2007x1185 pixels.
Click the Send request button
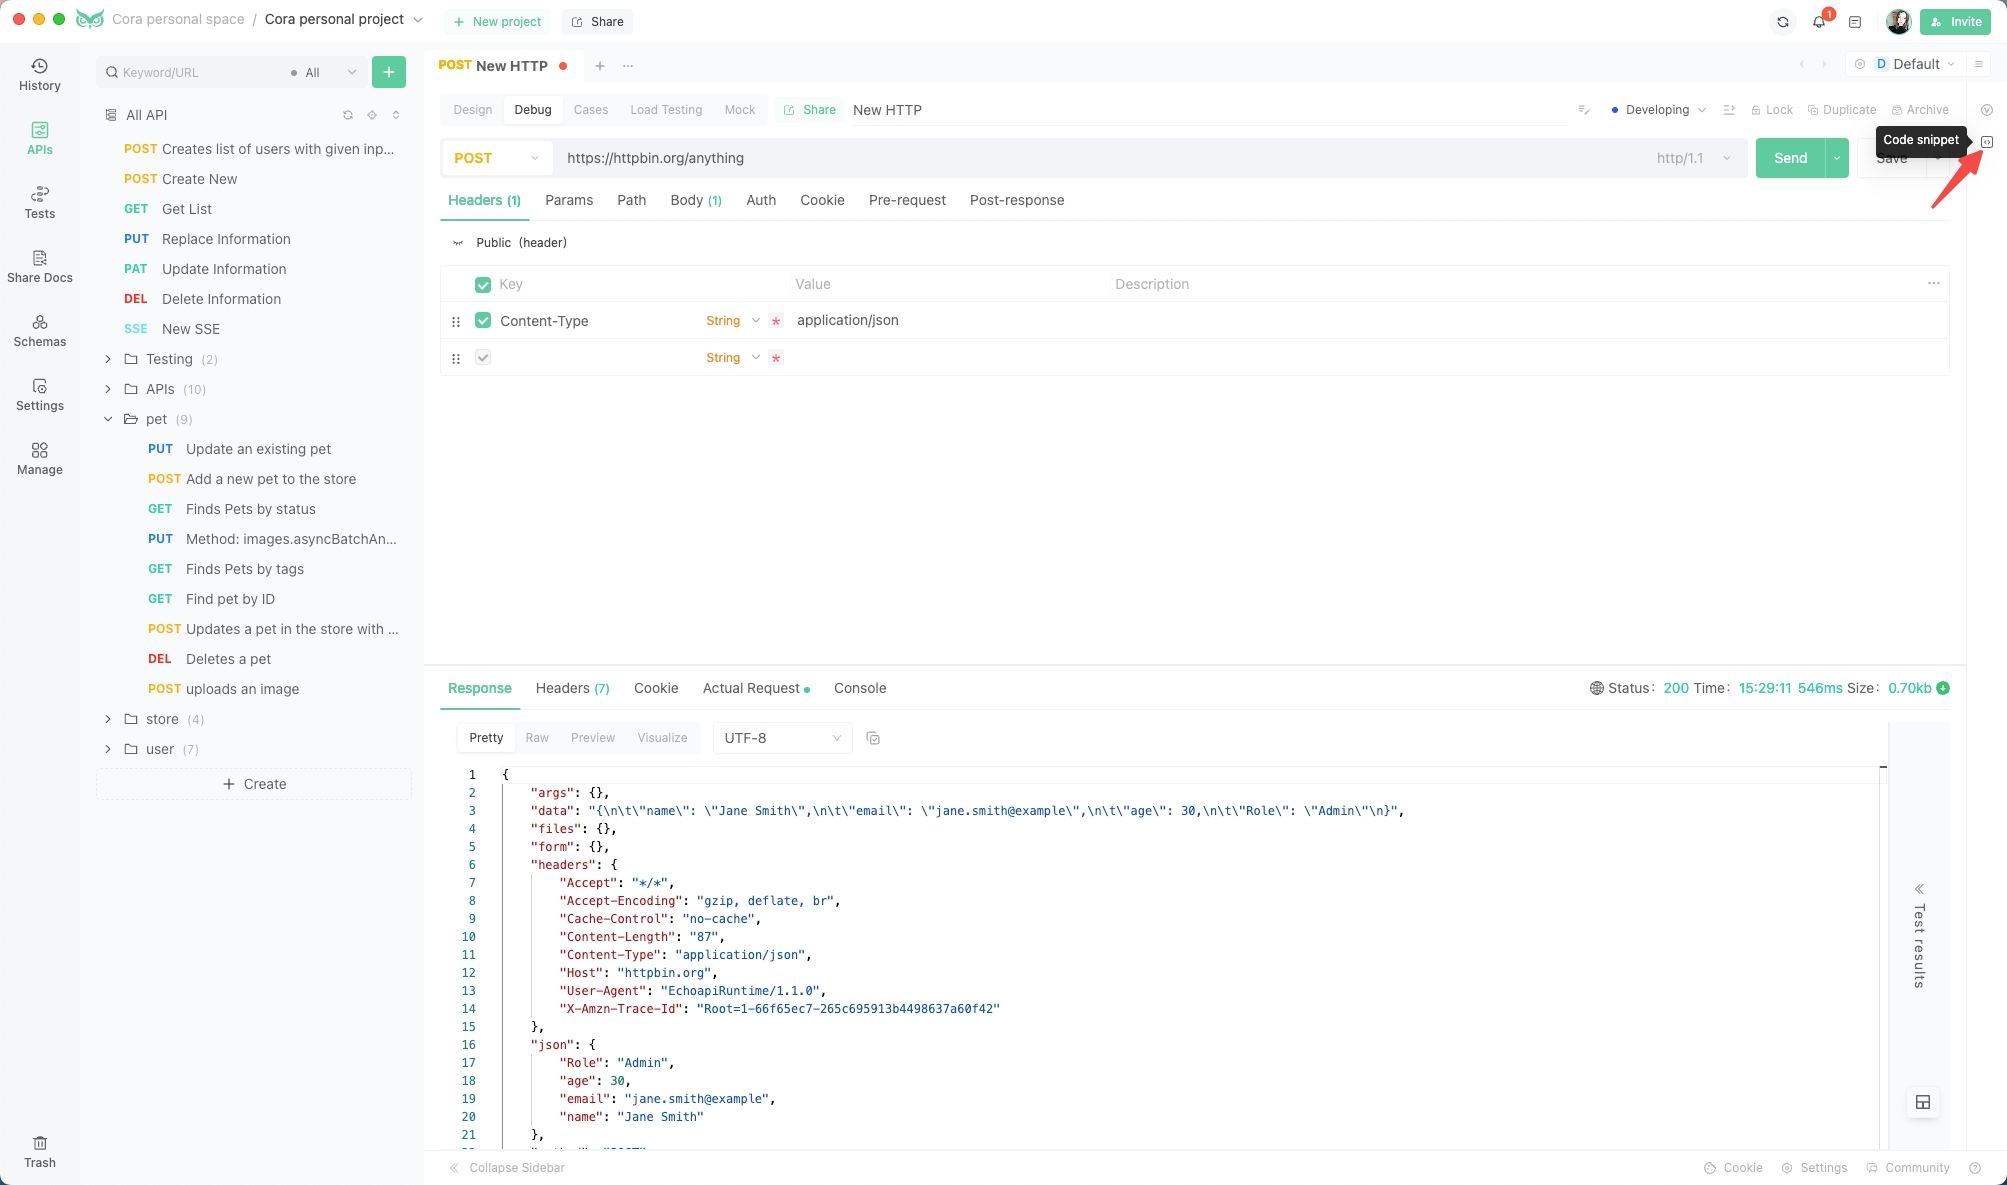(1790, 158)
